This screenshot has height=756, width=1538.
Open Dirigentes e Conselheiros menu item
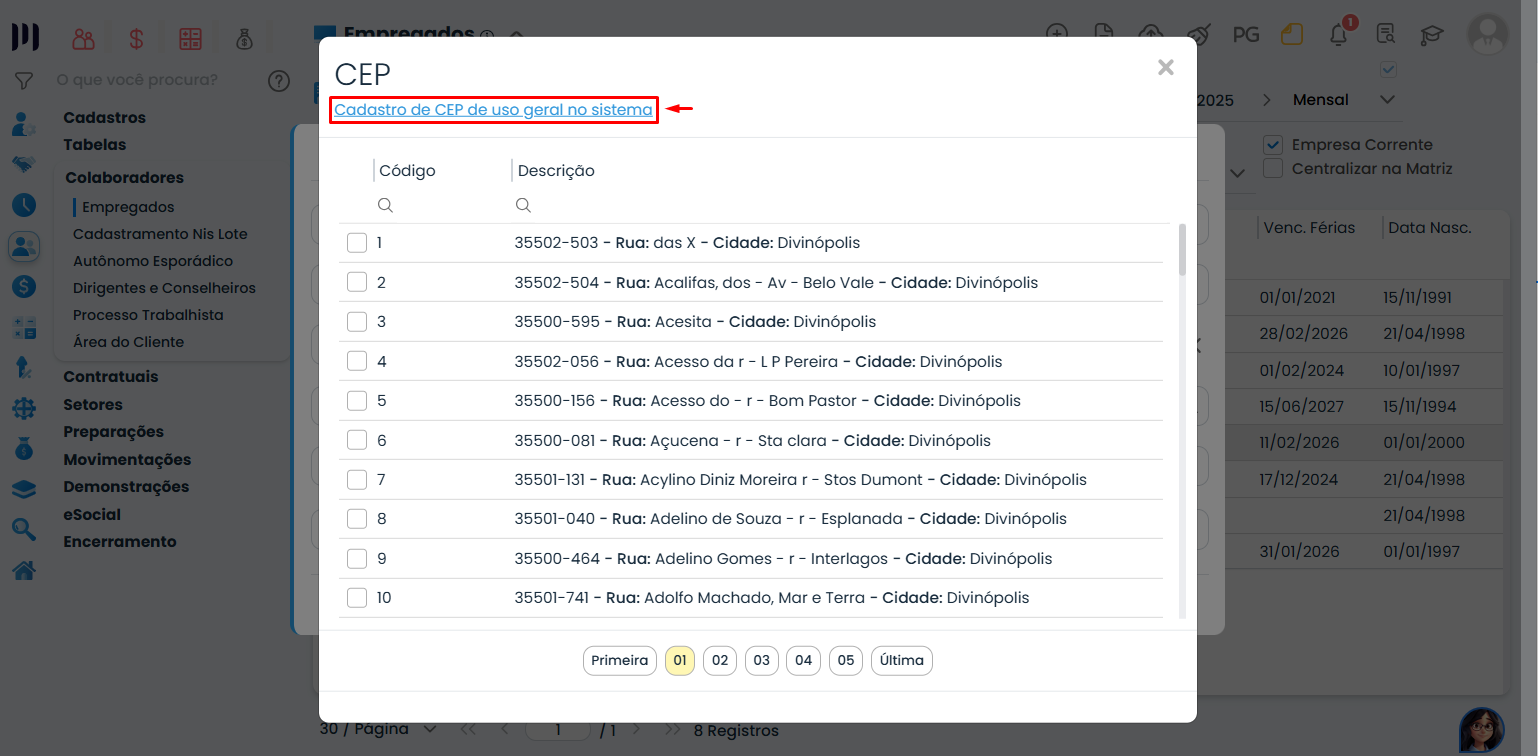coord(164,288)
